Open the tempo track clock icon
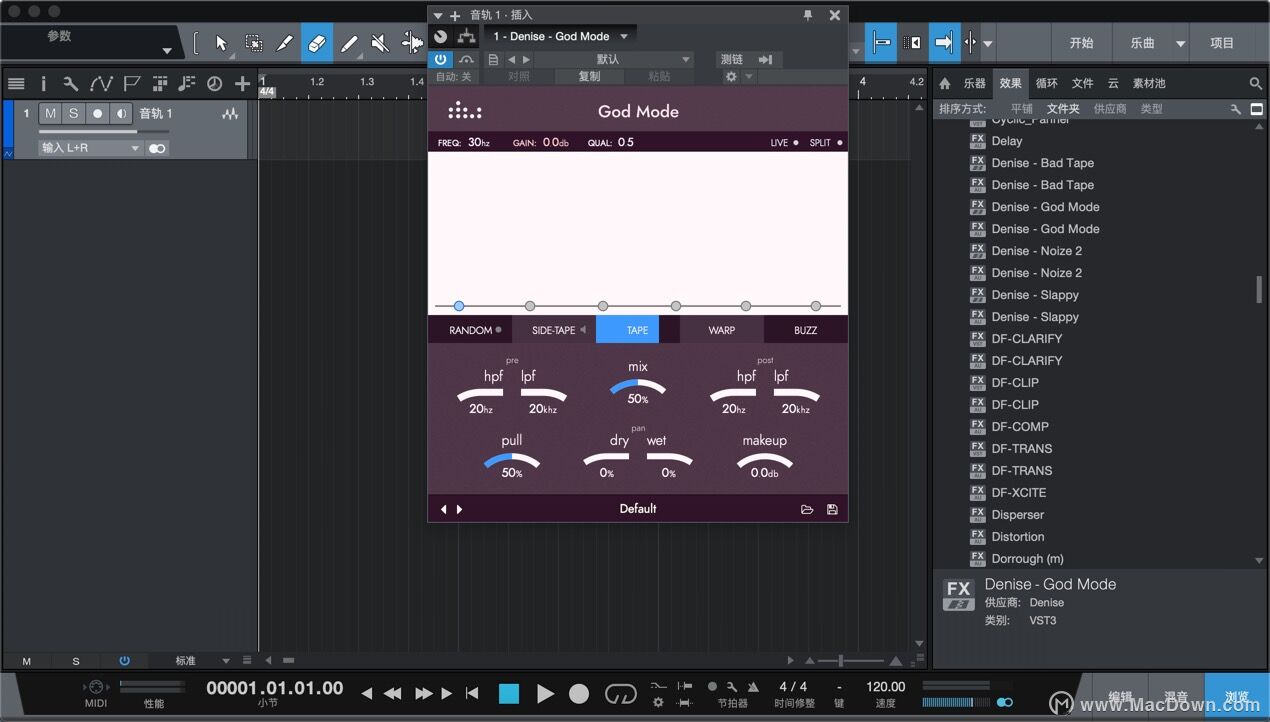 click(x=213, y=84)
